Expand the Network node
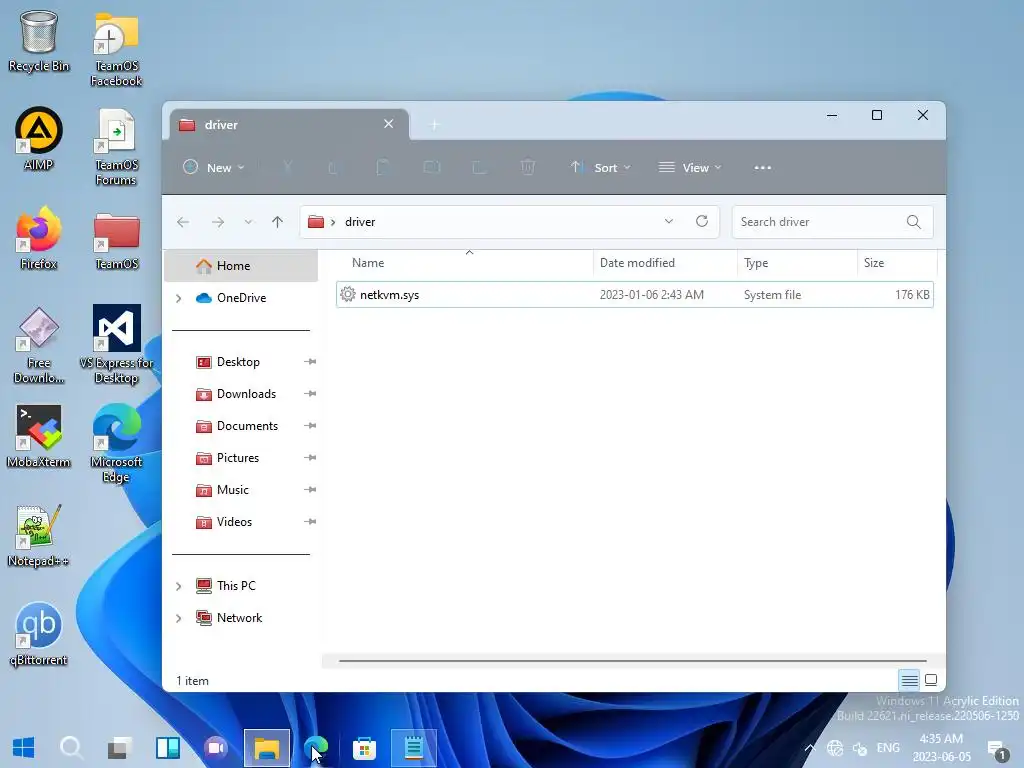 (x=178, y=618)
